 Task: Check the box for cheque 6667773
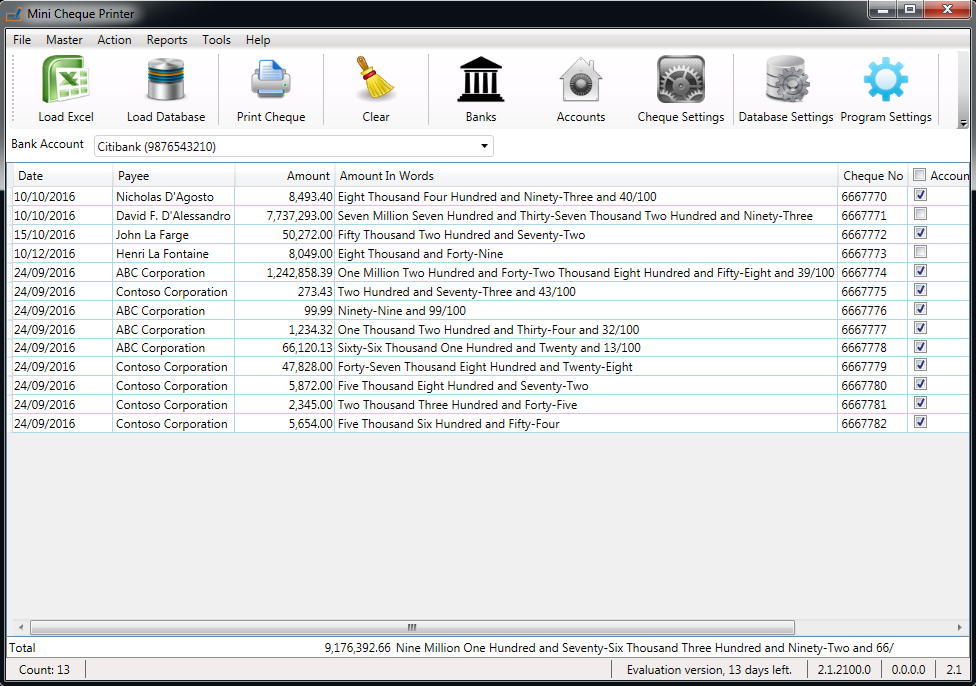tap(921, 252)
